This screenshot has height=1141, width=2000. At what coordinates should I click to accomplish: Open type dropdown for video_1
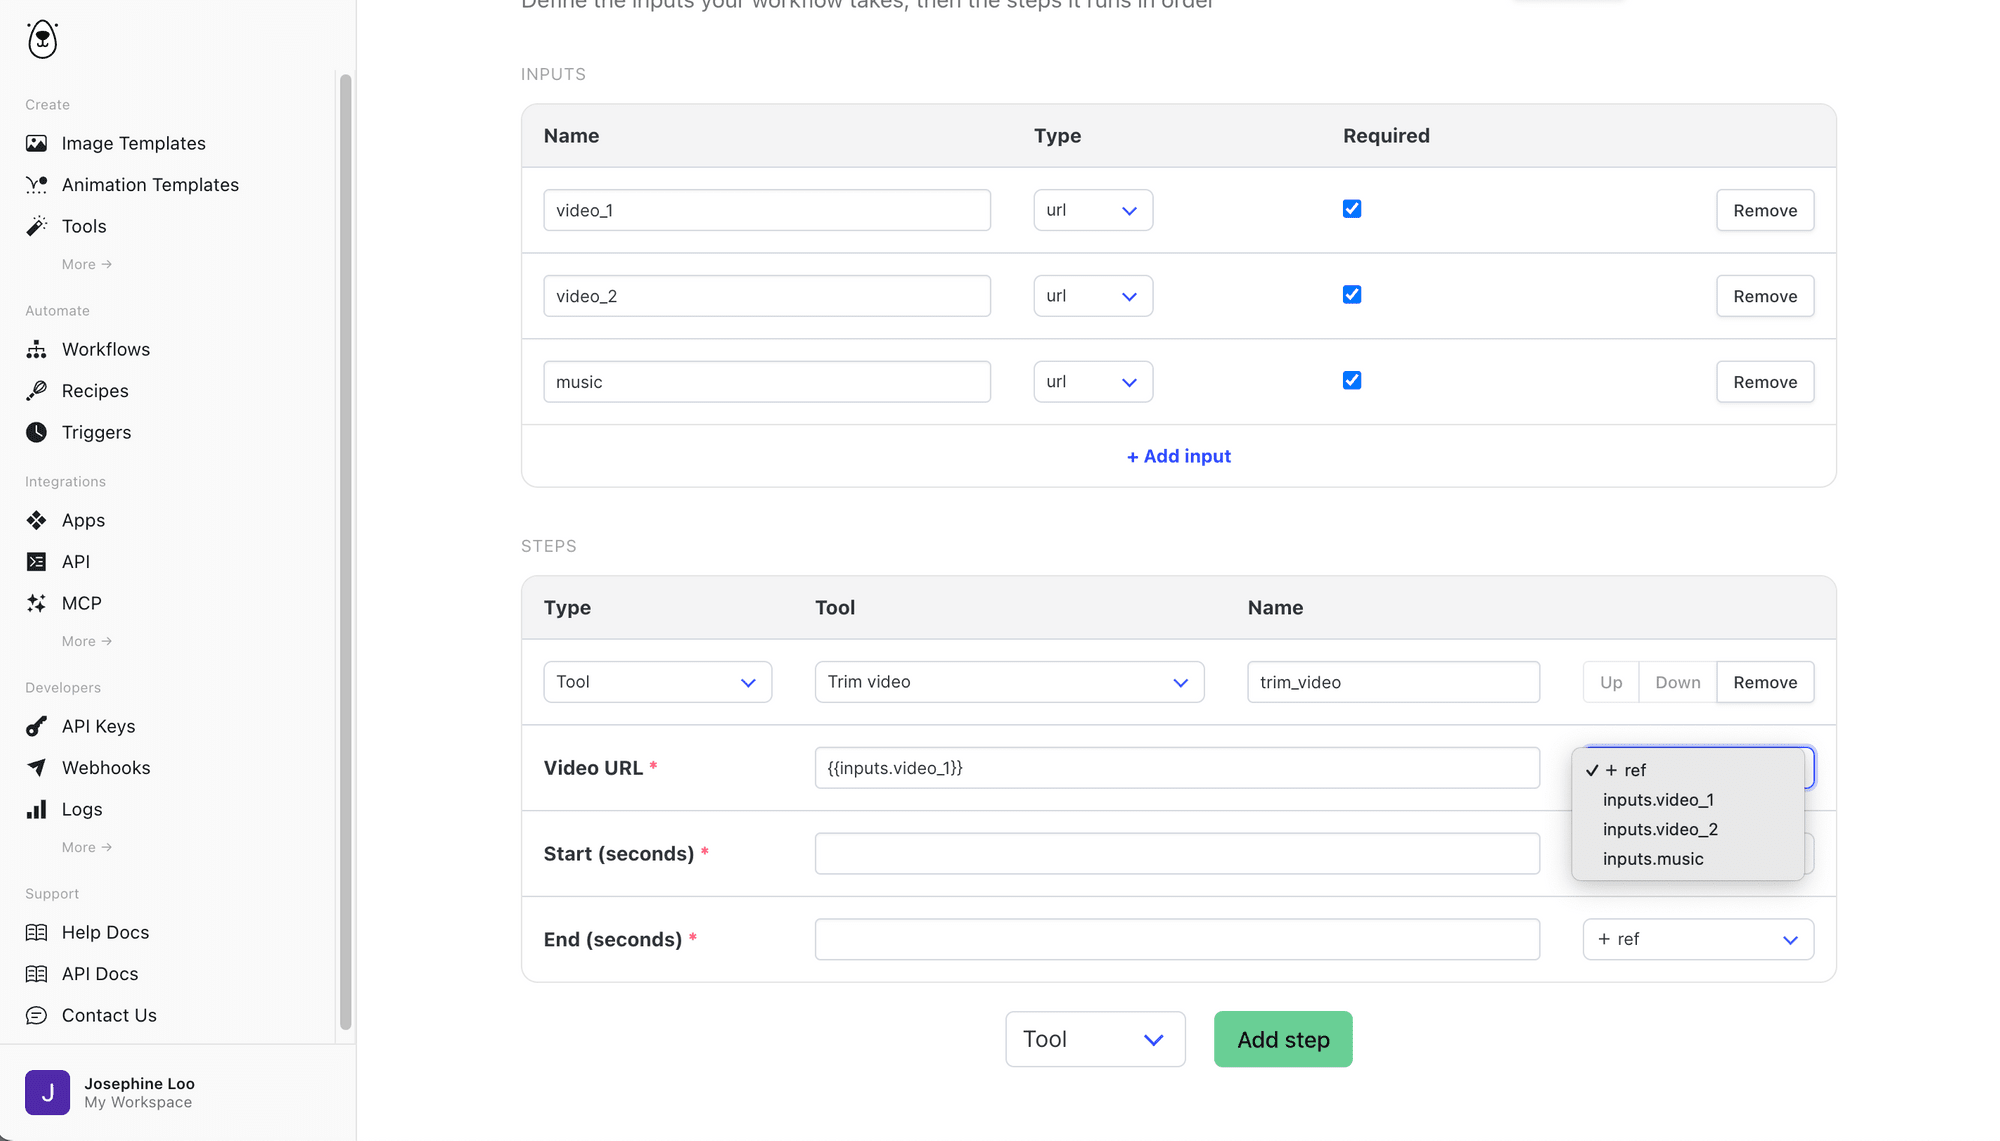click(x=1093, y=210)
